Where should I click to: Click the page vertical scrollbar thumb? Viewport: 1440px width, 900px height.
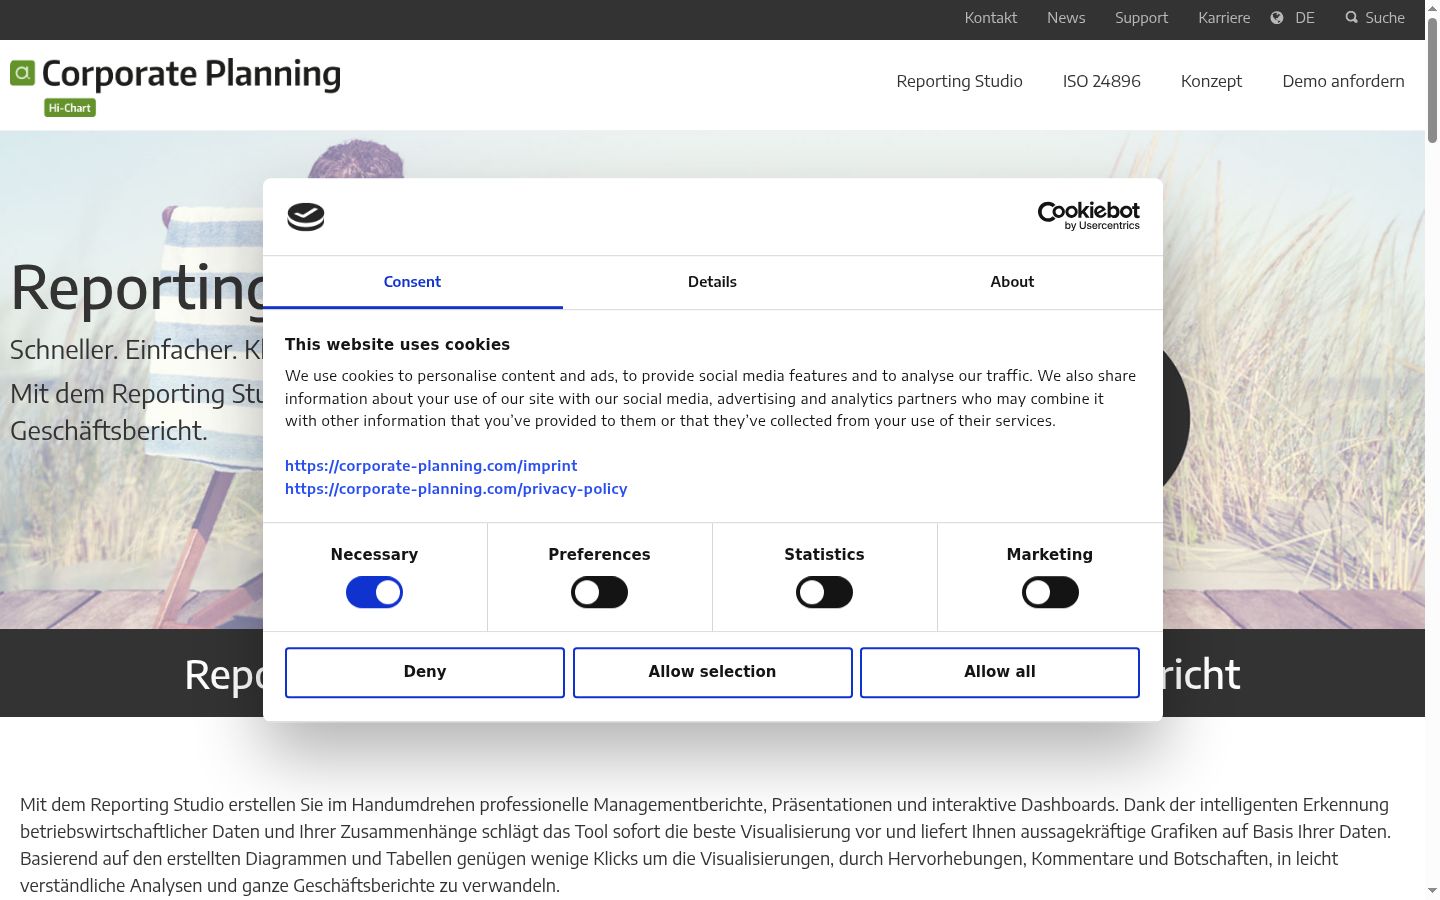1432,80
